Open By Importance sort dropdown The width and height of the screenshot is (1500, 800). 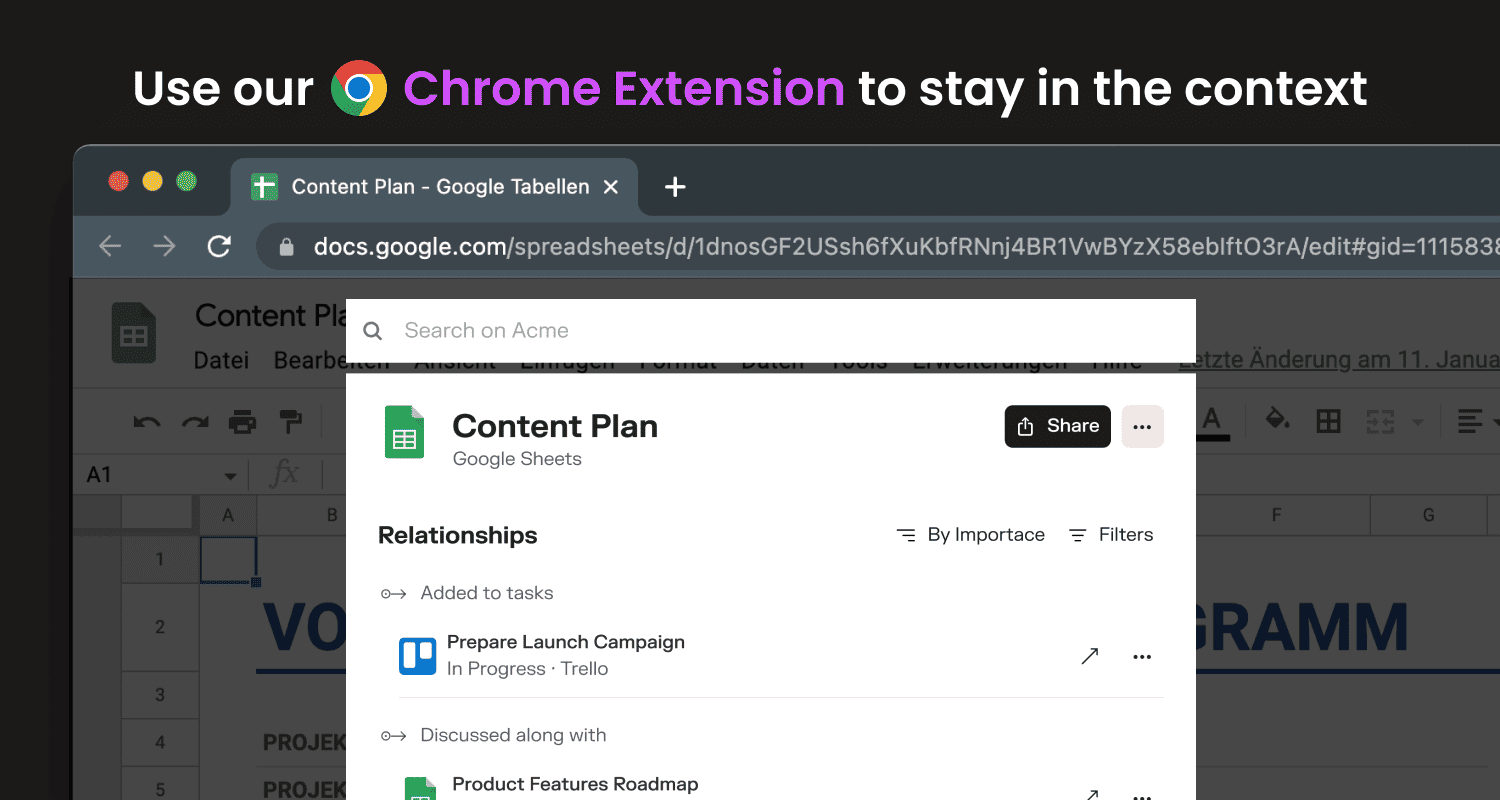(971, 535)
